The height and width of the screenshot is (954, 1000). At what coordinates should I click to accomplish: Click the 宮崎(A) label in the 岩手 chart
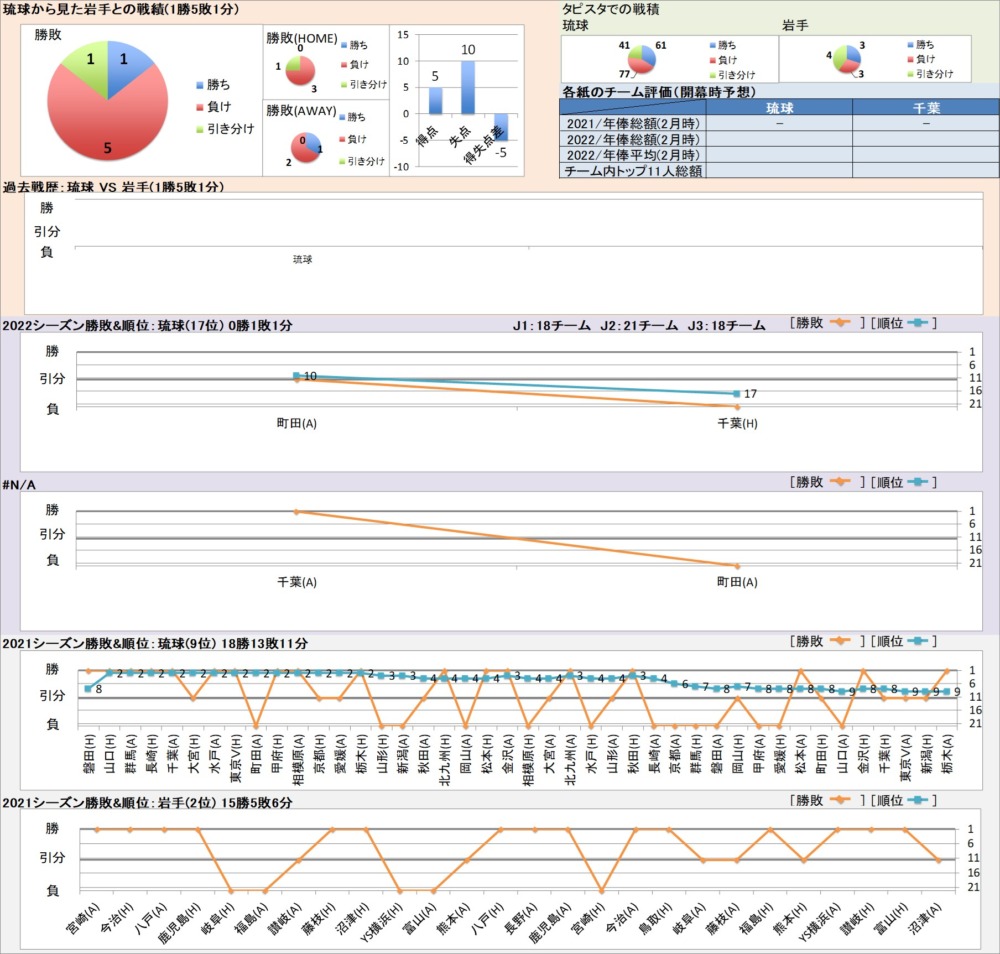[85, 918]
